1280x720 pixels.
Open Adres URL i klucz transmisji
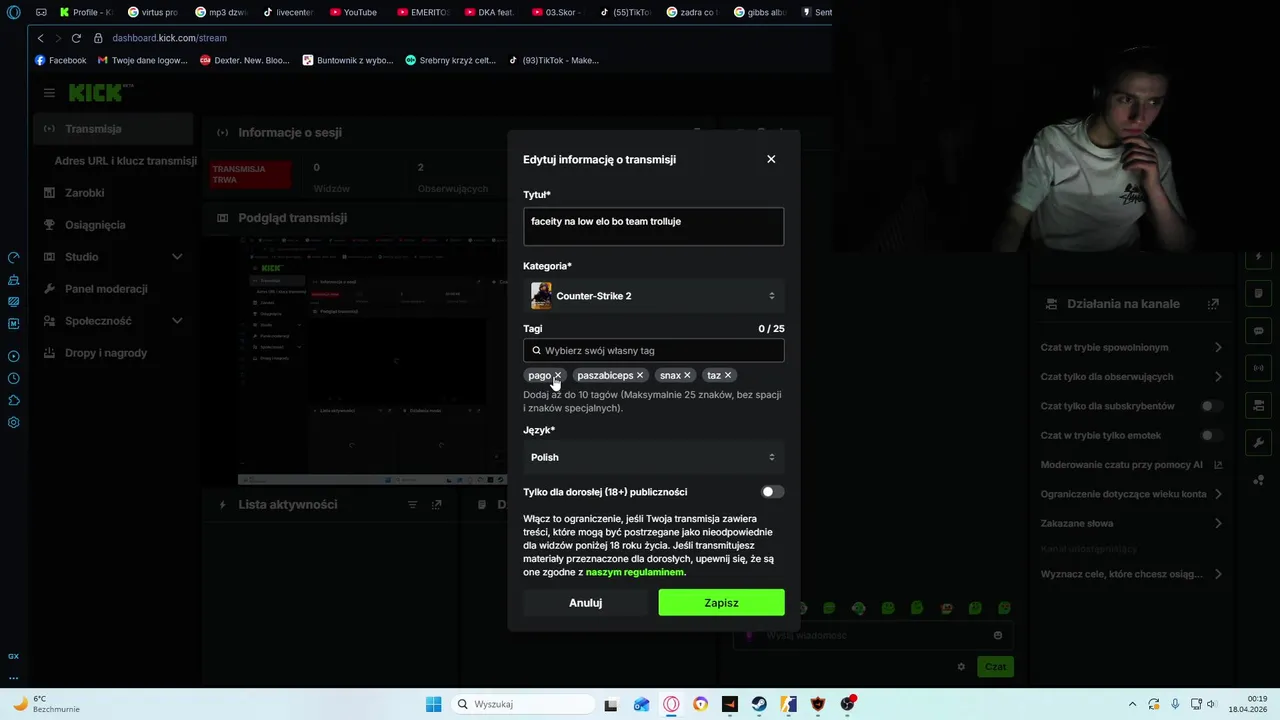click(125, 161)
